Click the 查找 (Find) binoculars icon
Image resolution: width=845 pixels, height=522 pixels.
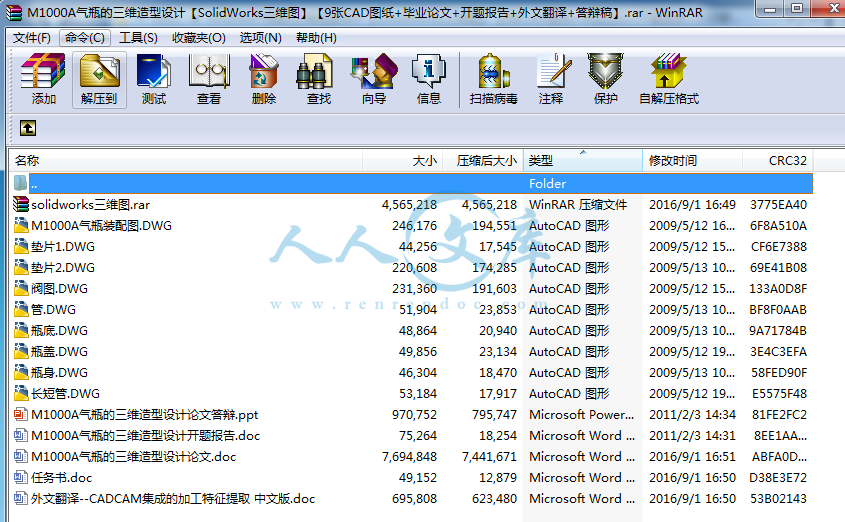point(314,71)
